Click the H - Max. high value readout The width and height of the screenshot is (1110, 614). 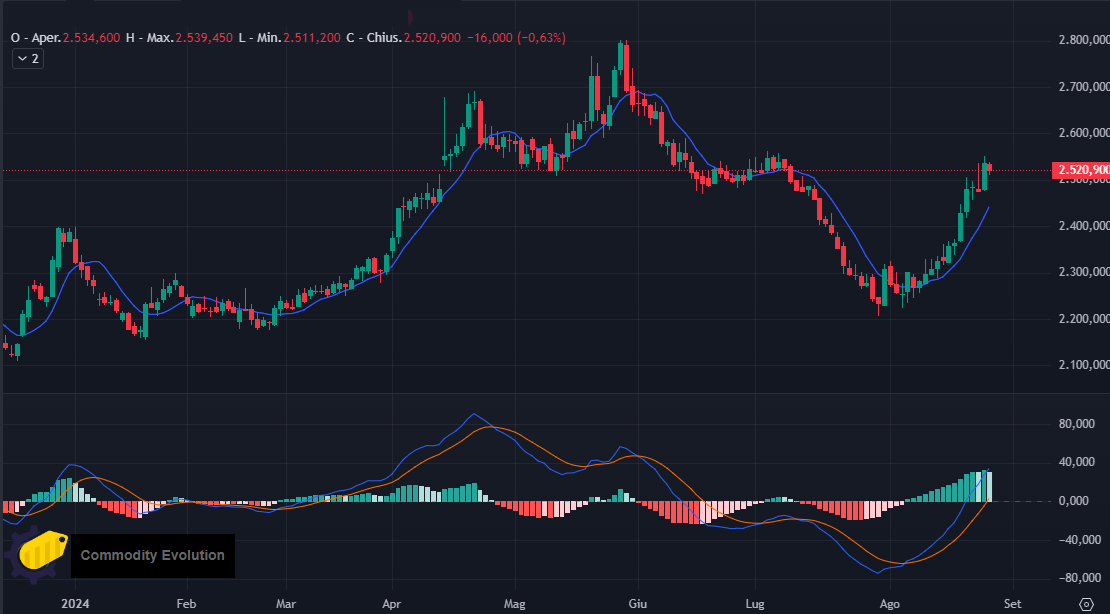(x=204, y=38)
